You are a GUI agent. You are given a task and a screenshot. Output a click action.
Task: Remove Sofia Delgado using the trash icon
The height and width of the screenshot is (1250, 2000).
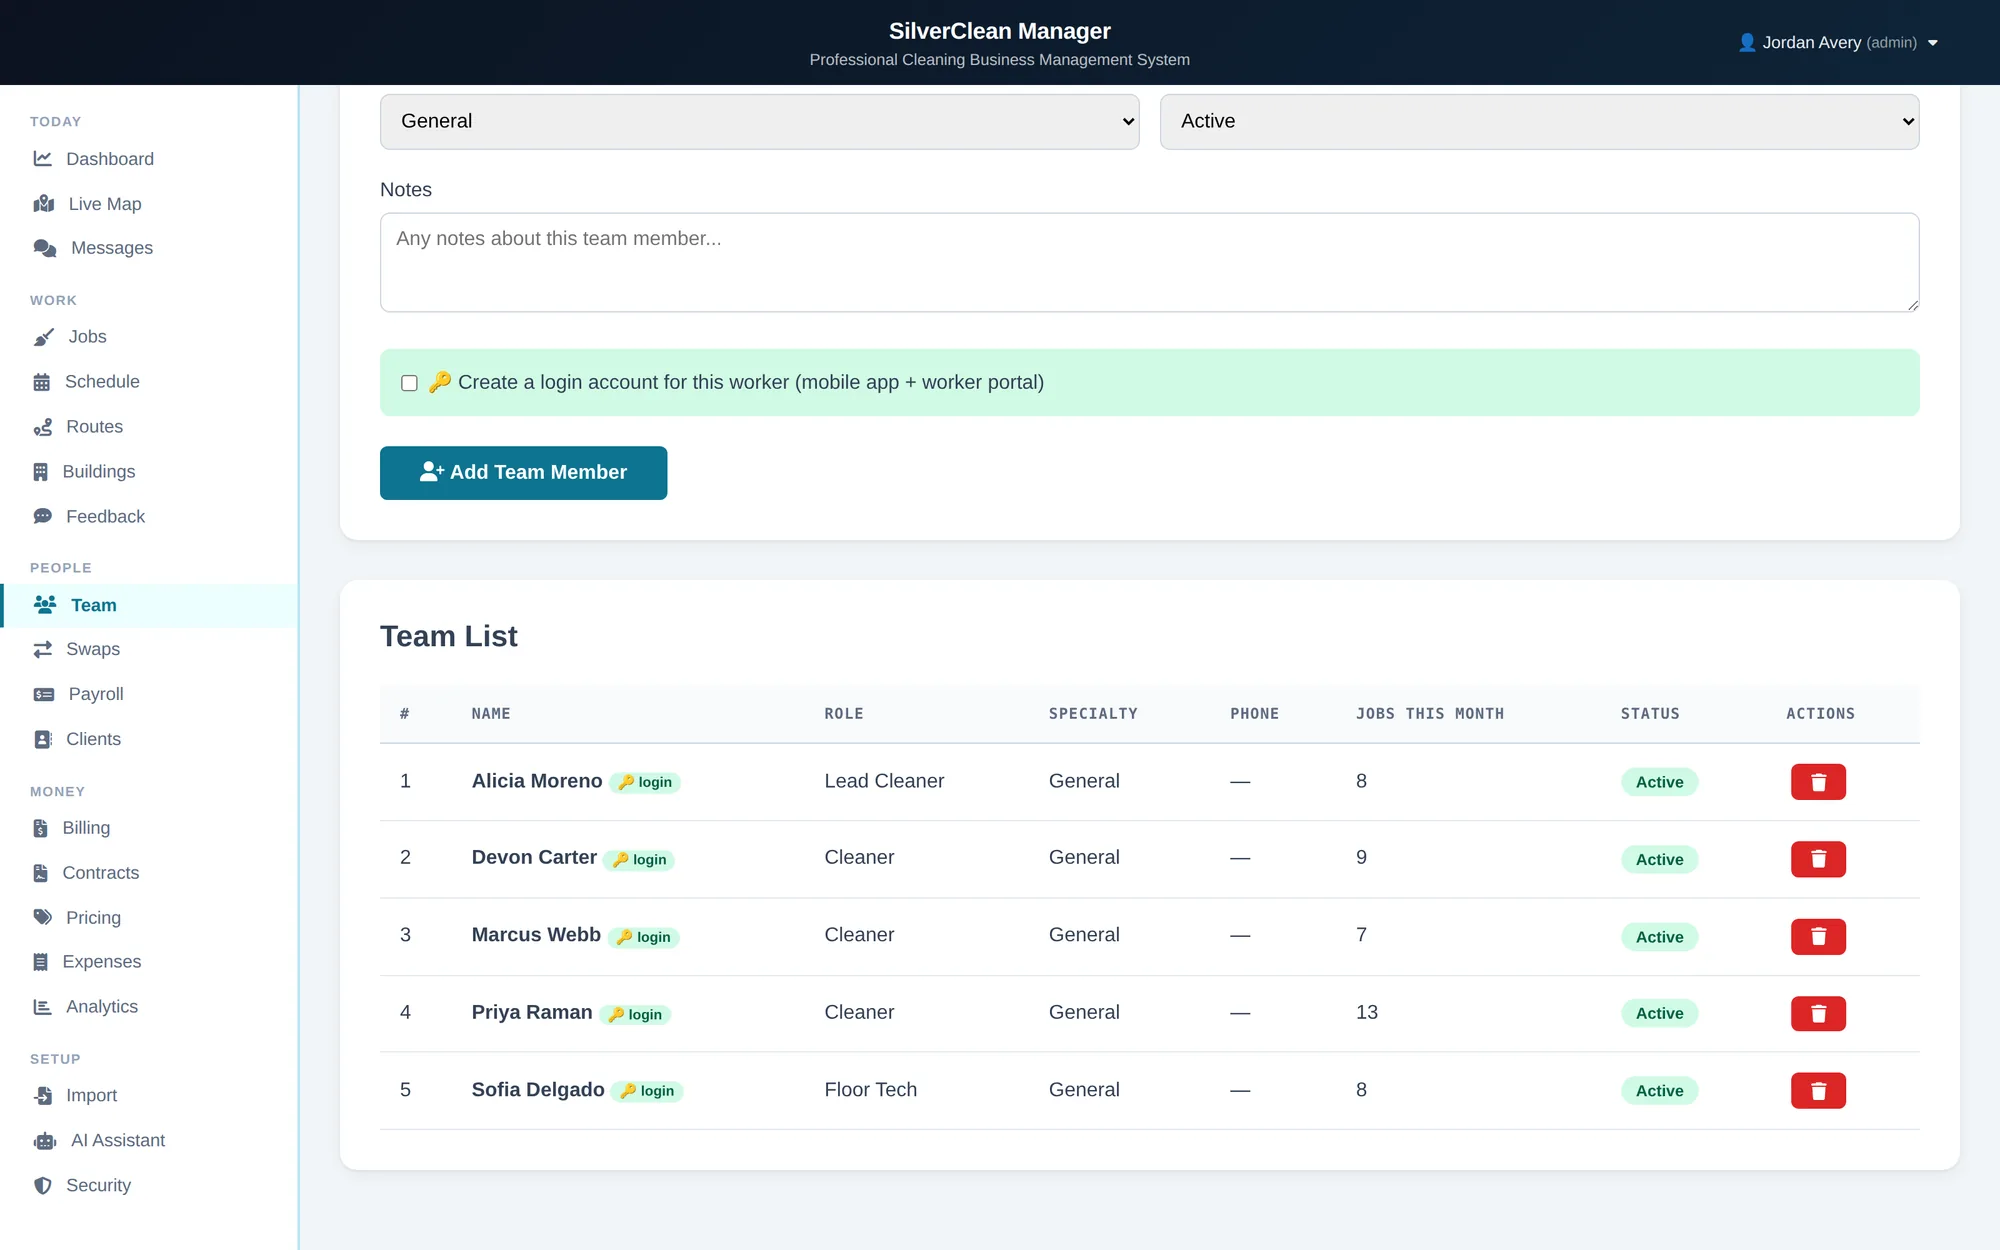point(1818,1090)
